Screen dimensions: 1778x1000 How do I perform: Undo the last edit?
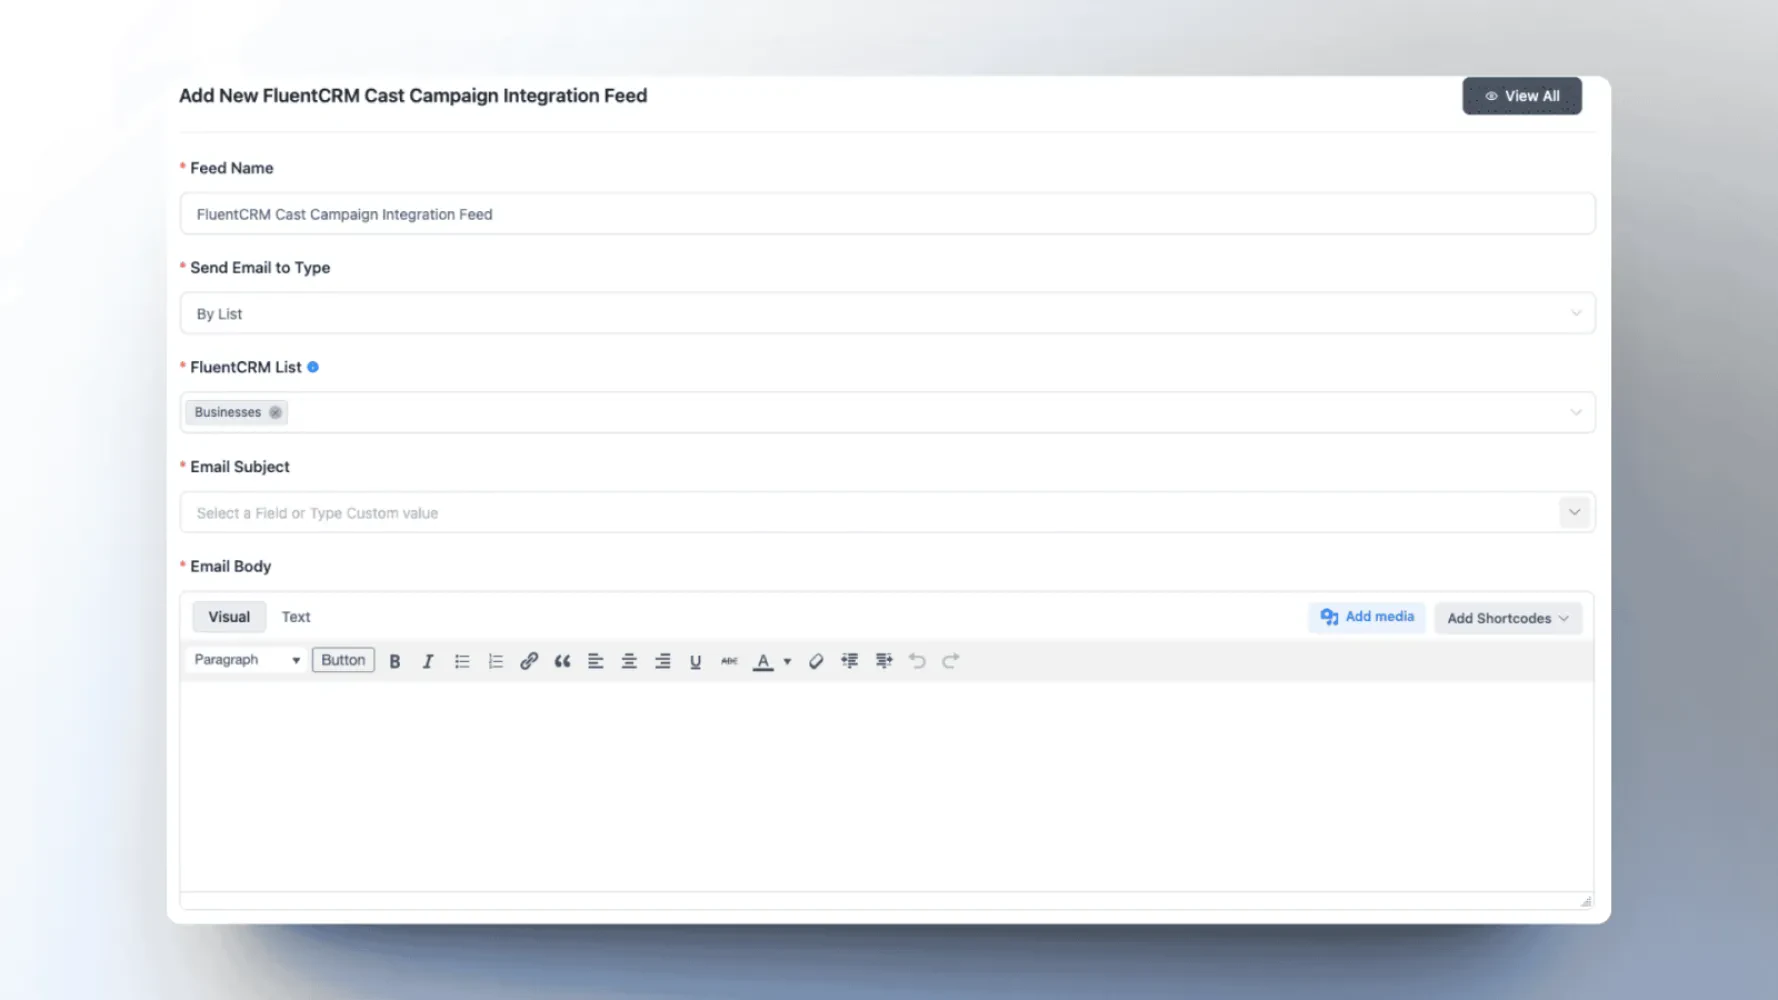coord(917,661)
